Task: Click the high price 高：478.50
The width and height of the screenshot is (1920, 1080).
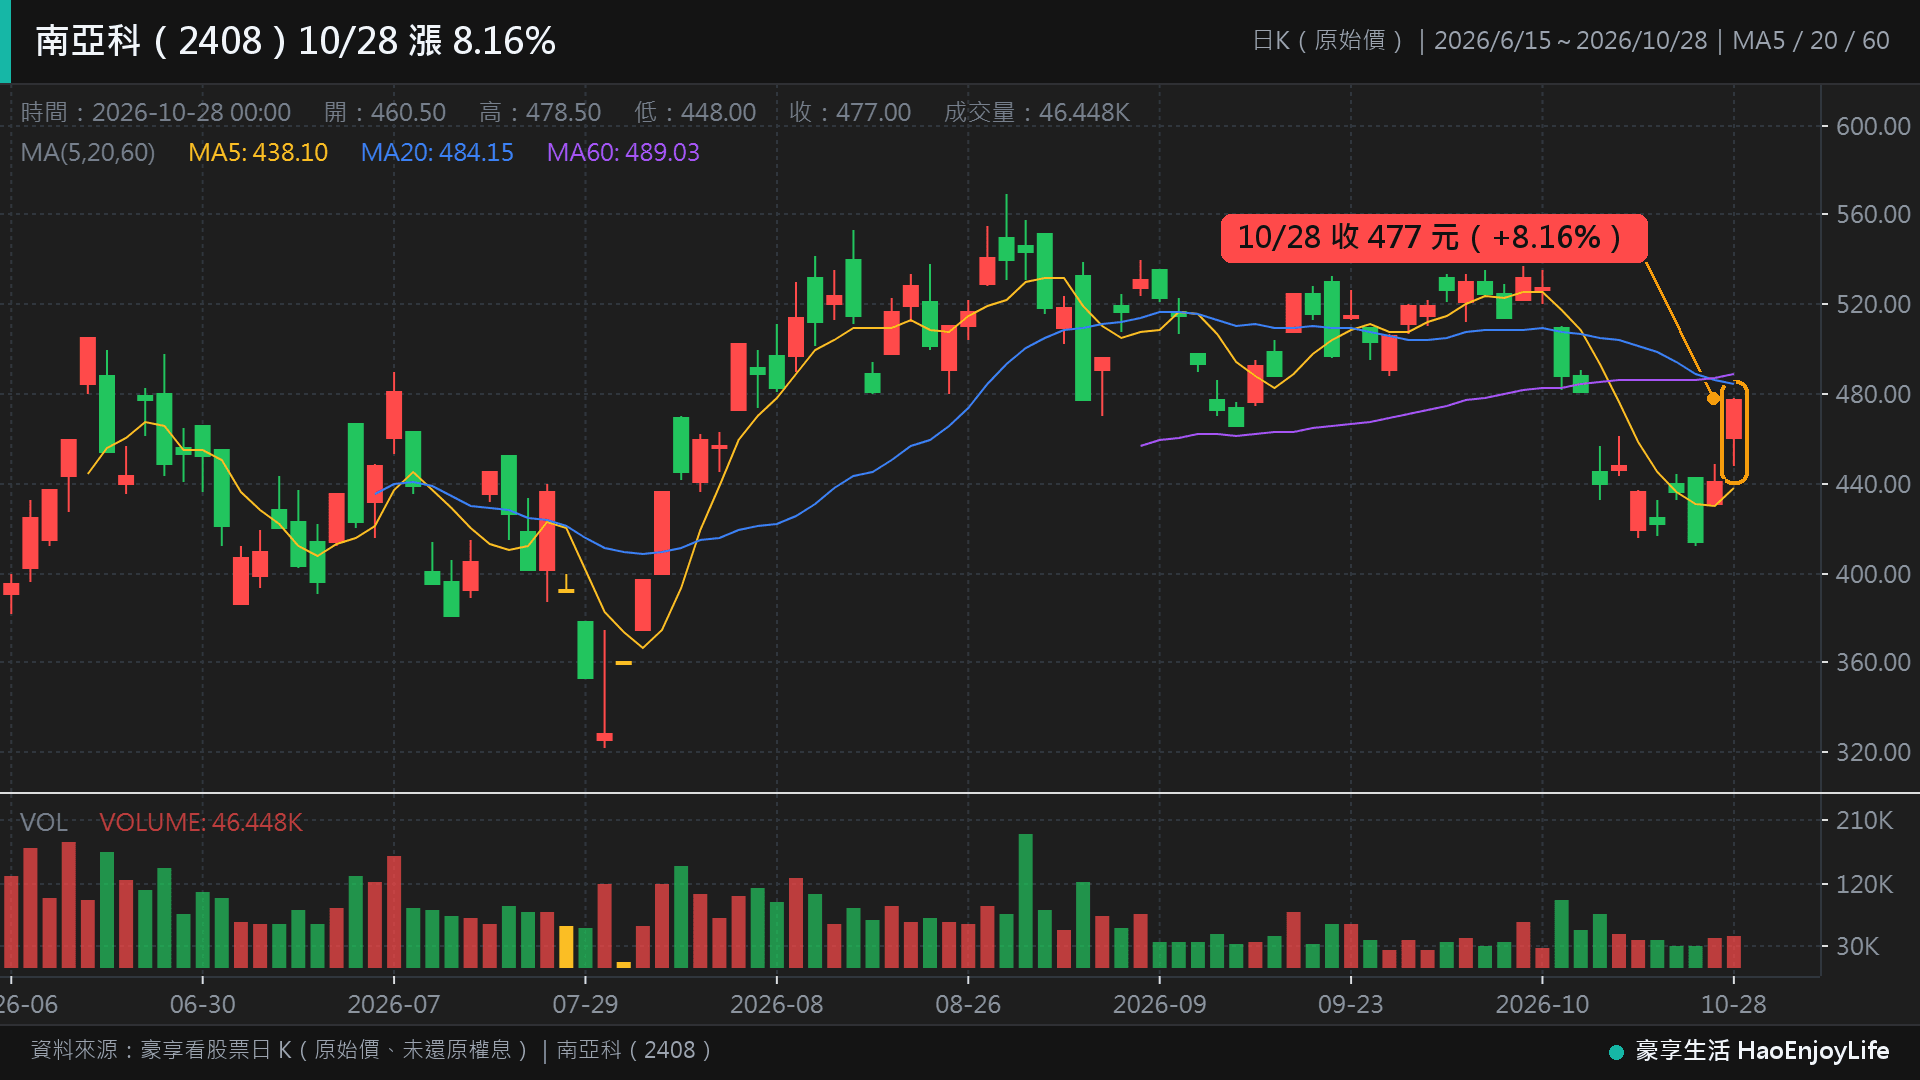Action: [540, 112]
